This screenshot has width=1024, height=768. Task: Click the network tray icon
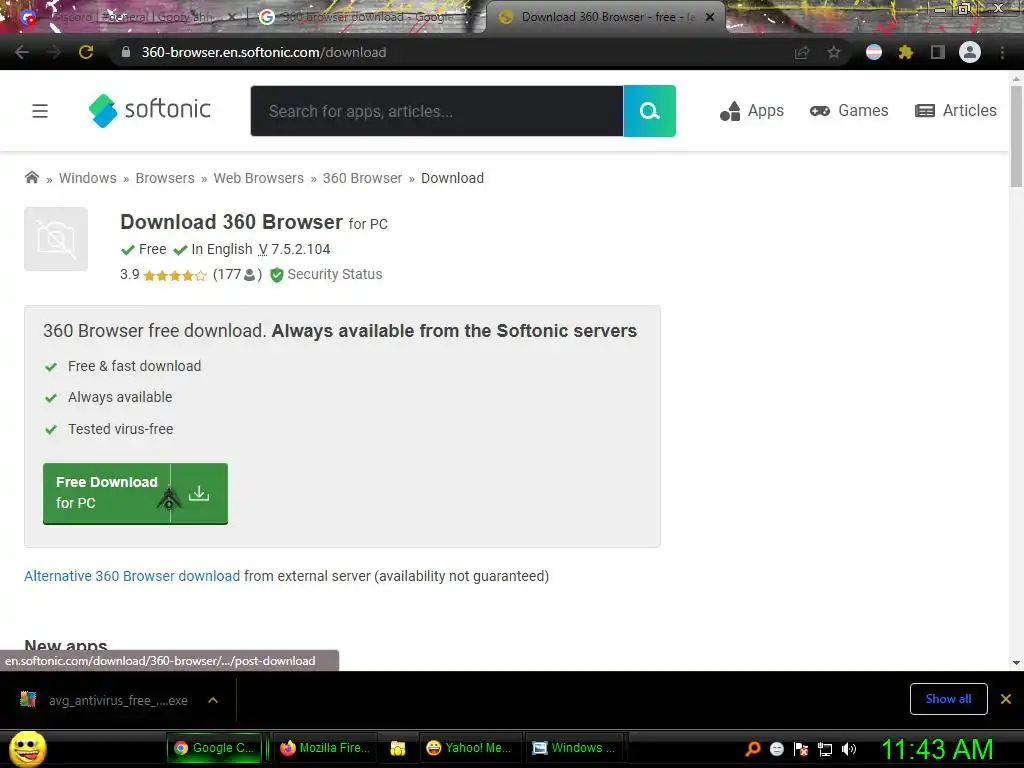825,749
